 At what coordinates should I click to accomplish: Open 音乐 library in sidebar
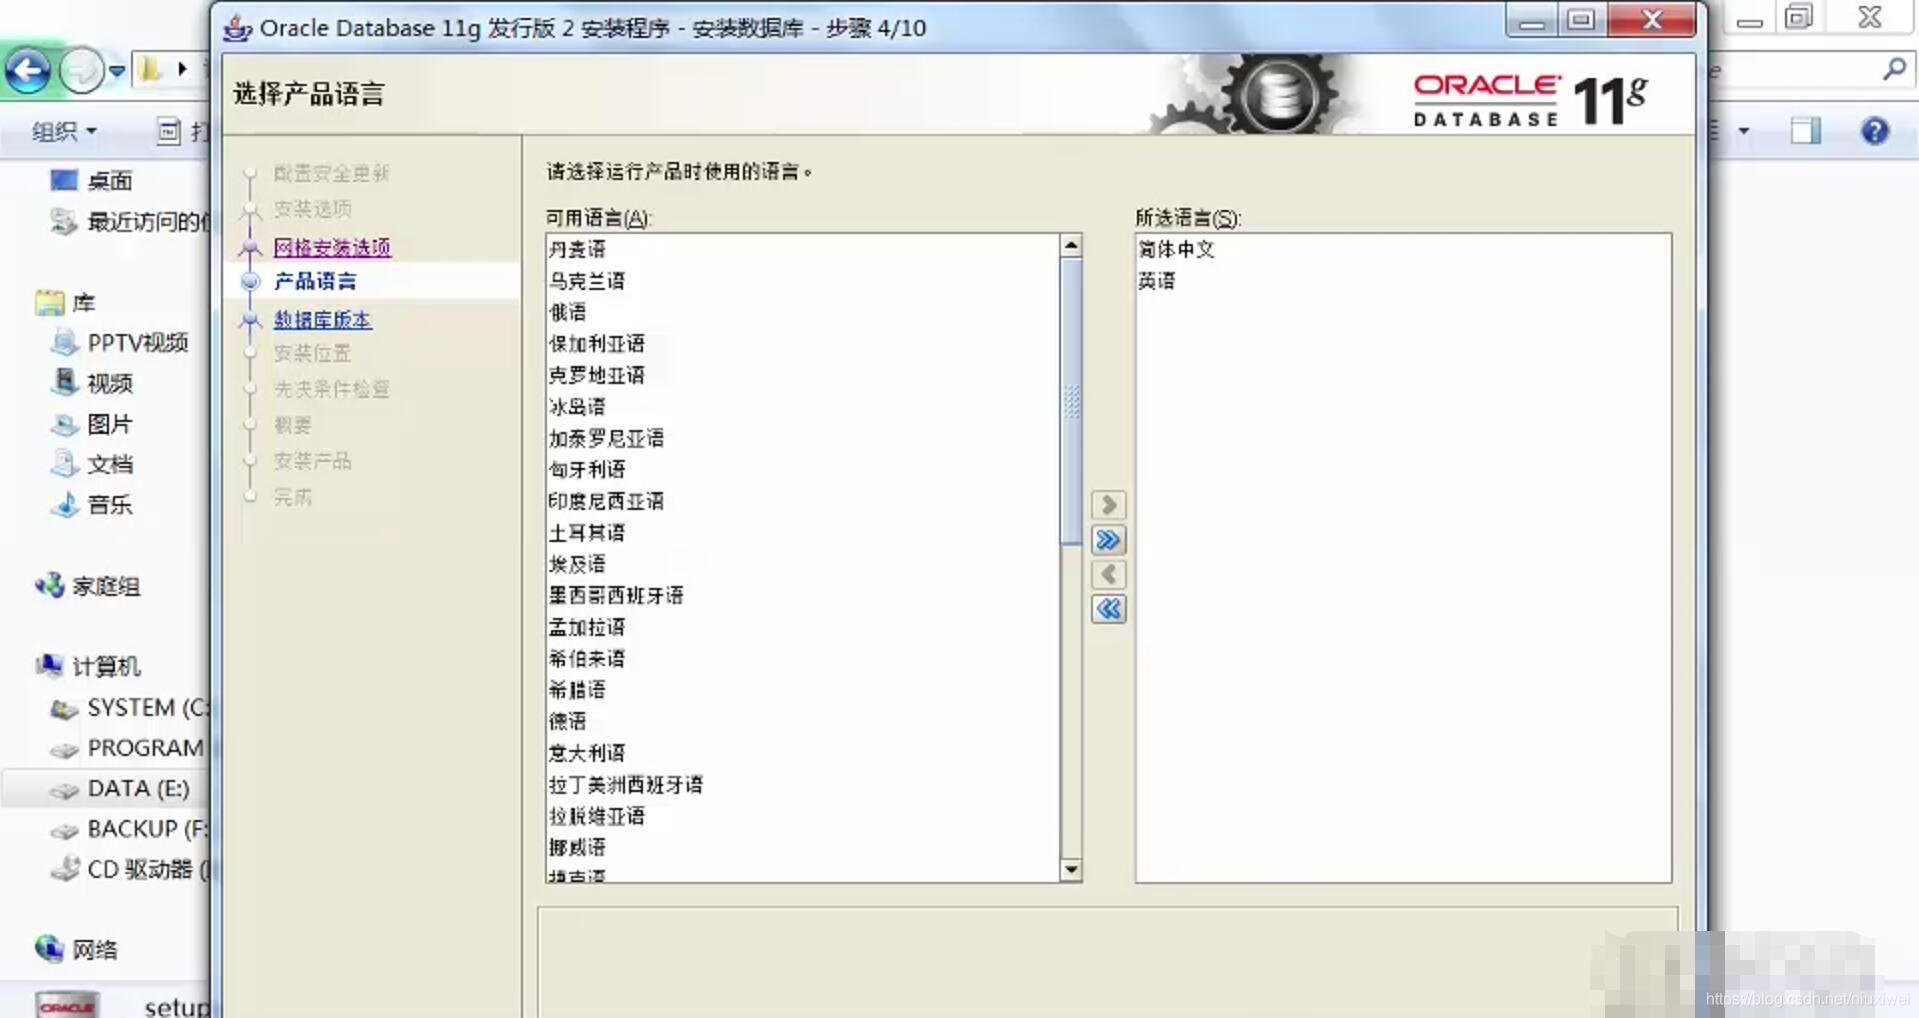tap(92, 505)
